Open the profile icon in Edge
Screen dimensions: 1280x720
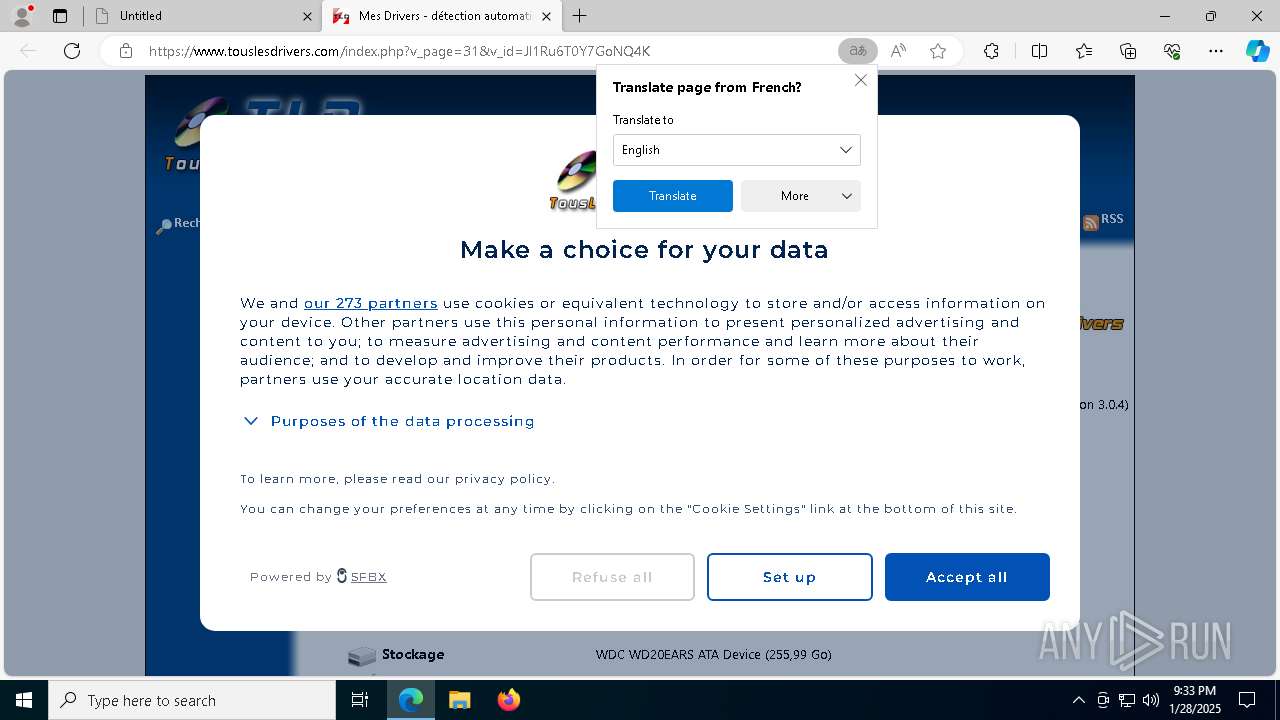pos(22,16)
